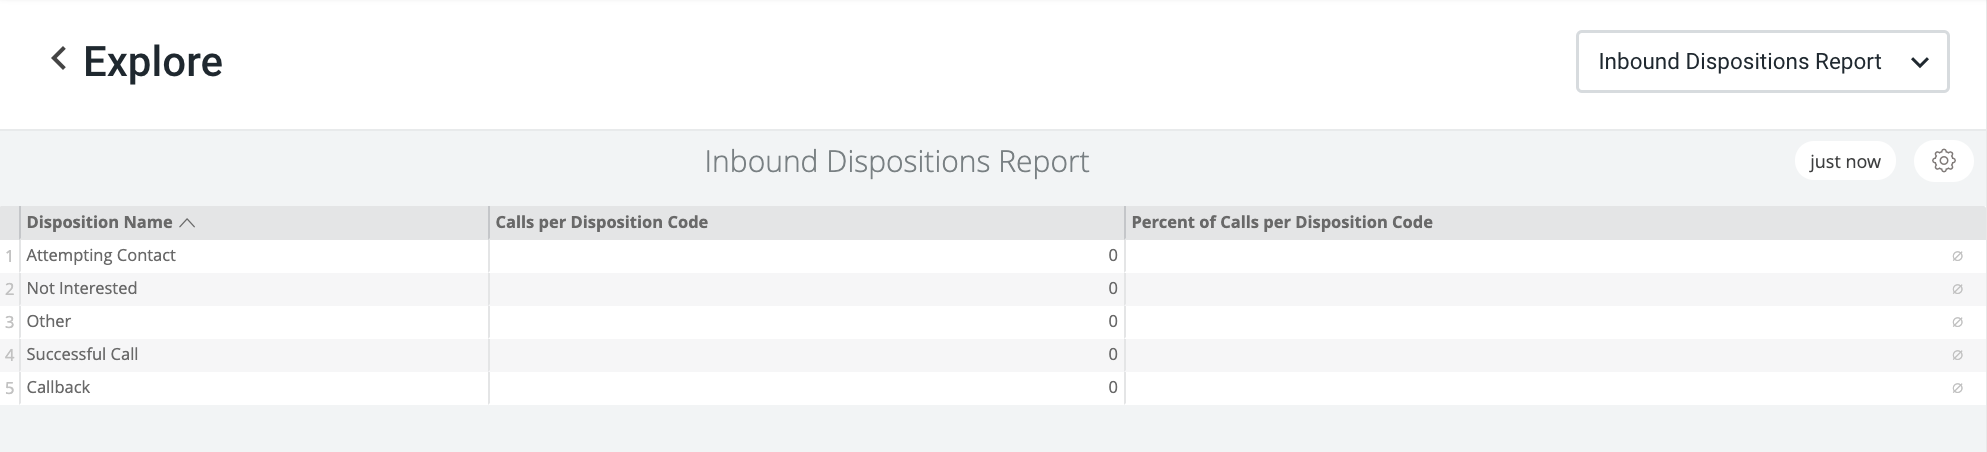Click the sort arrow on Disposition Name

coord(187,223)
